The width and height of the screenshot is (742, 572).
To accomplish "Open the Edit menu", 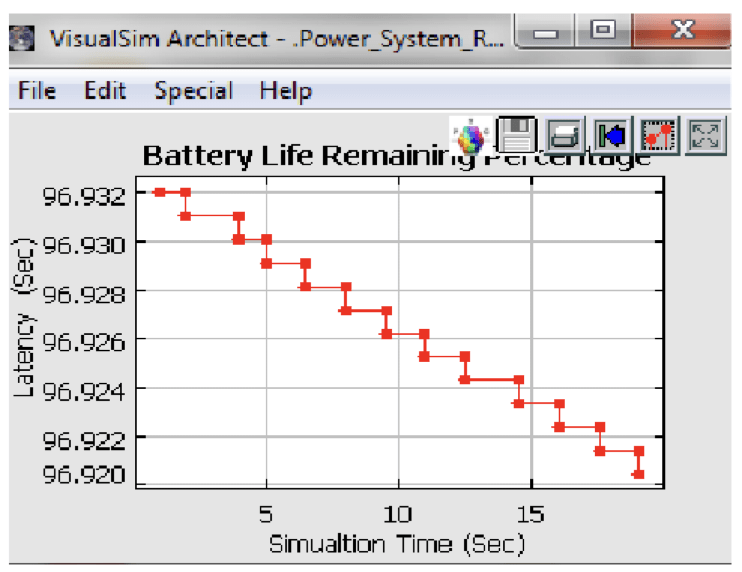I will (105, 91).
